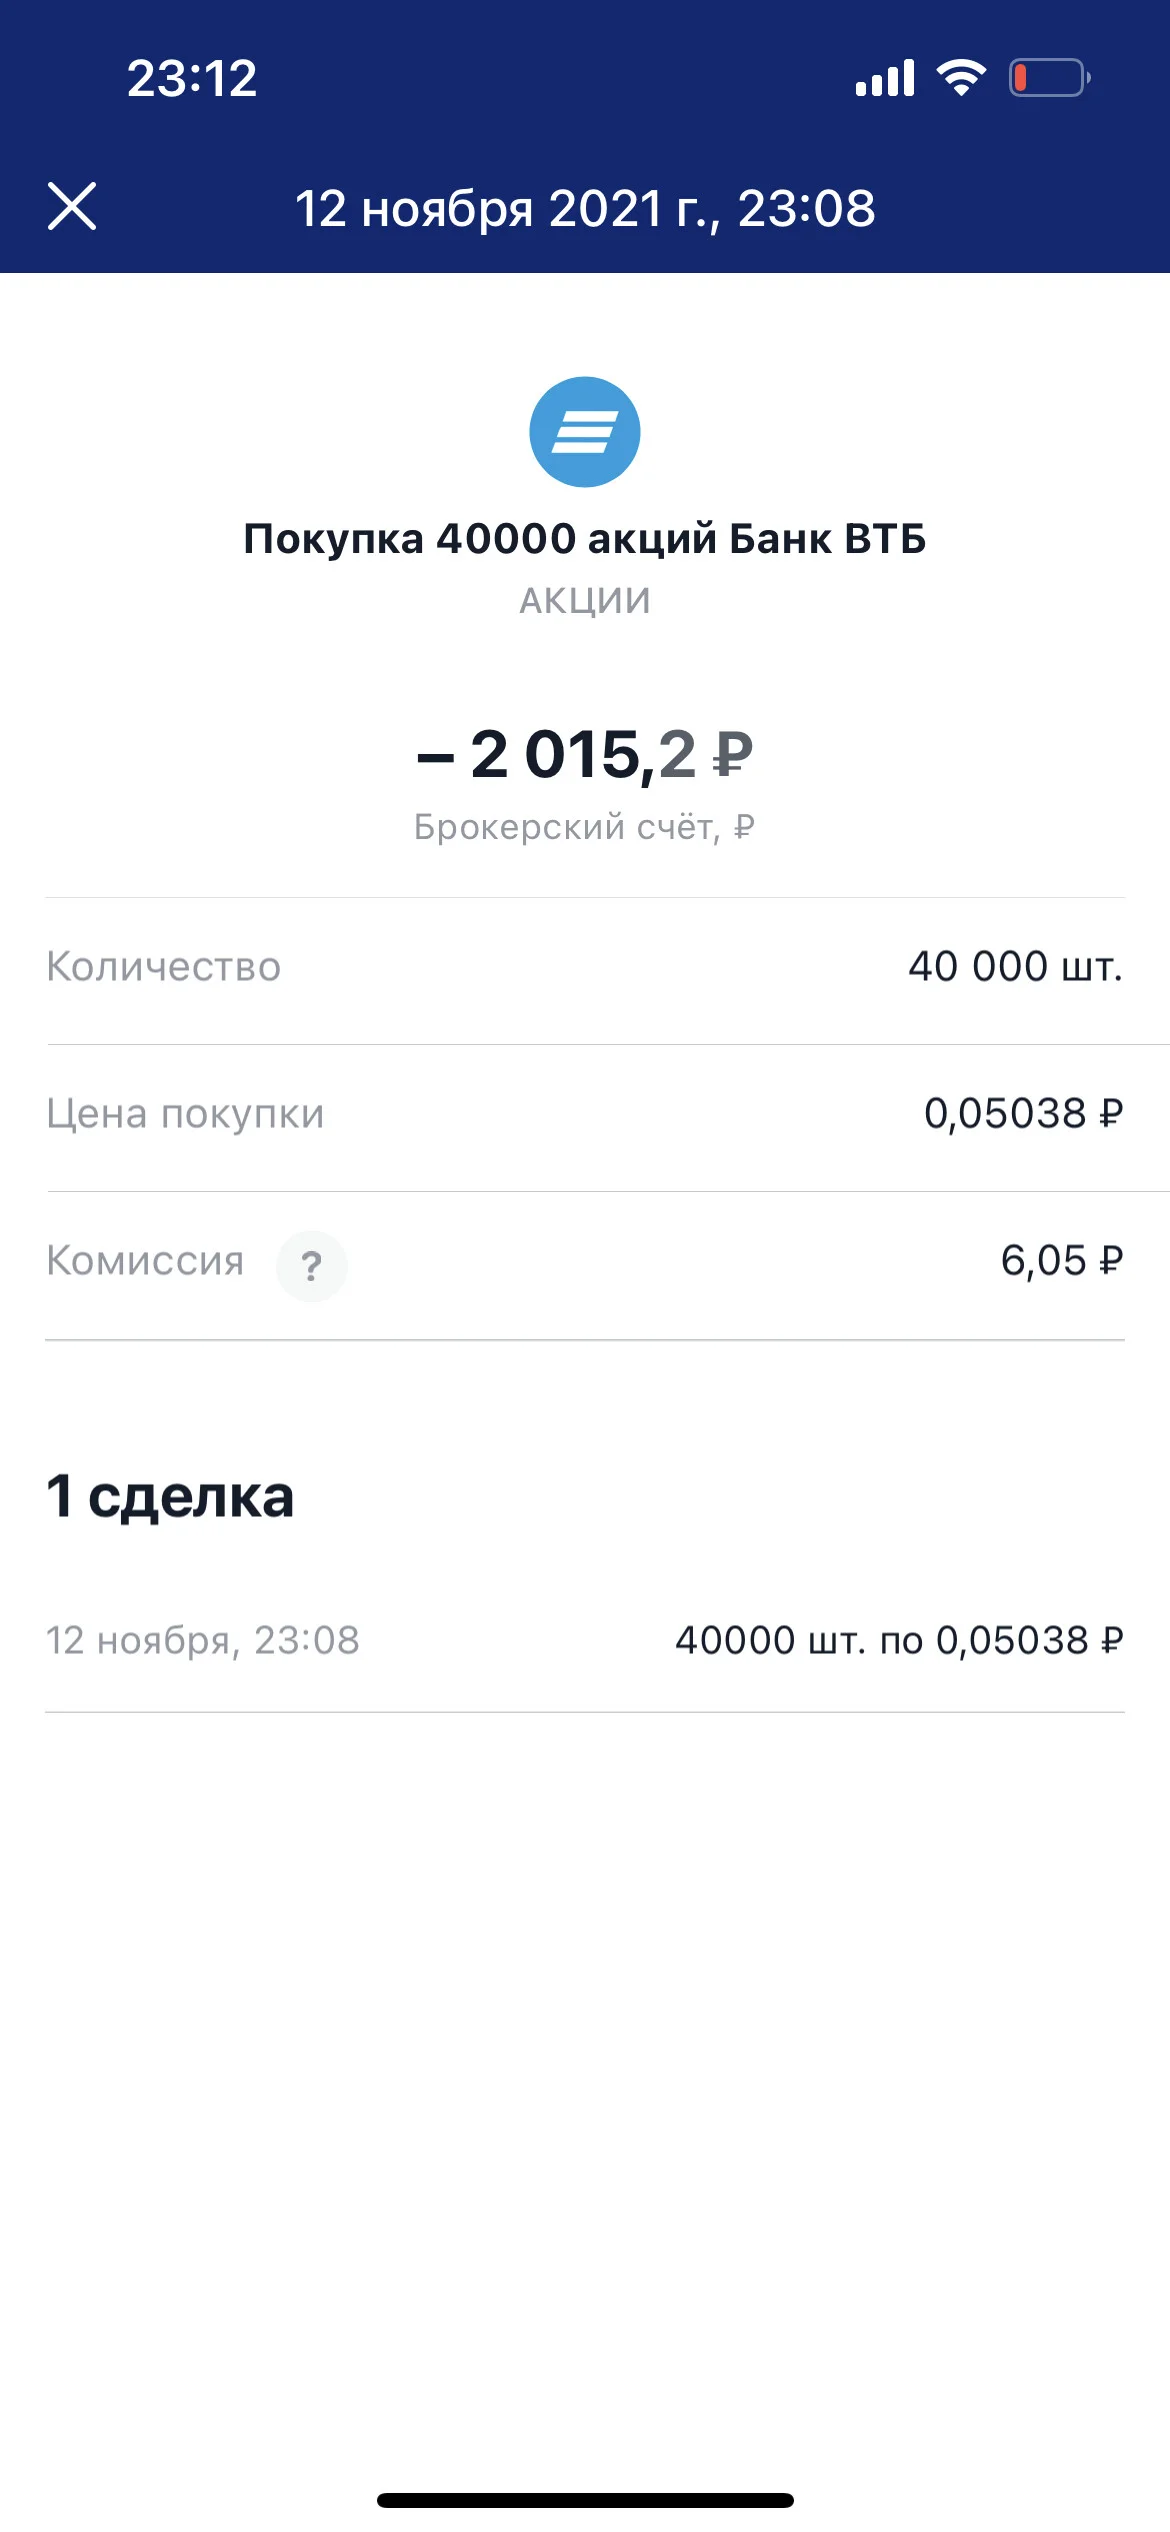The width and height of the screenshot is (1170, 2532).
Task: Open the deal entry from 12 ноября, 23:08
Action: point(585,1641)
